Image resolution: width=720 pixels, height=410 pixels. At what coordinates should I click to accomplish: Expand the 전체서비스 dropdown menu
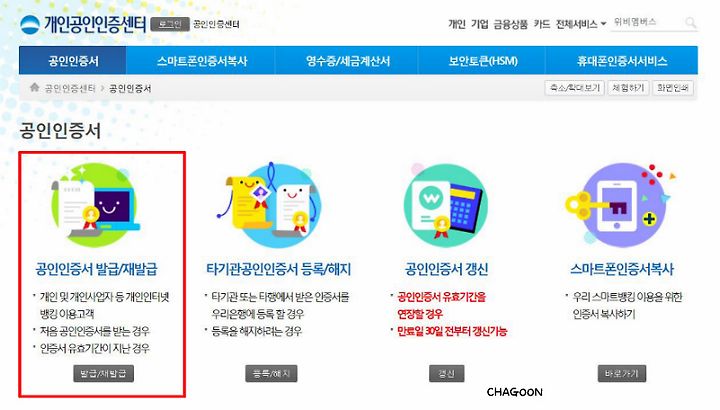pos(581,24)
